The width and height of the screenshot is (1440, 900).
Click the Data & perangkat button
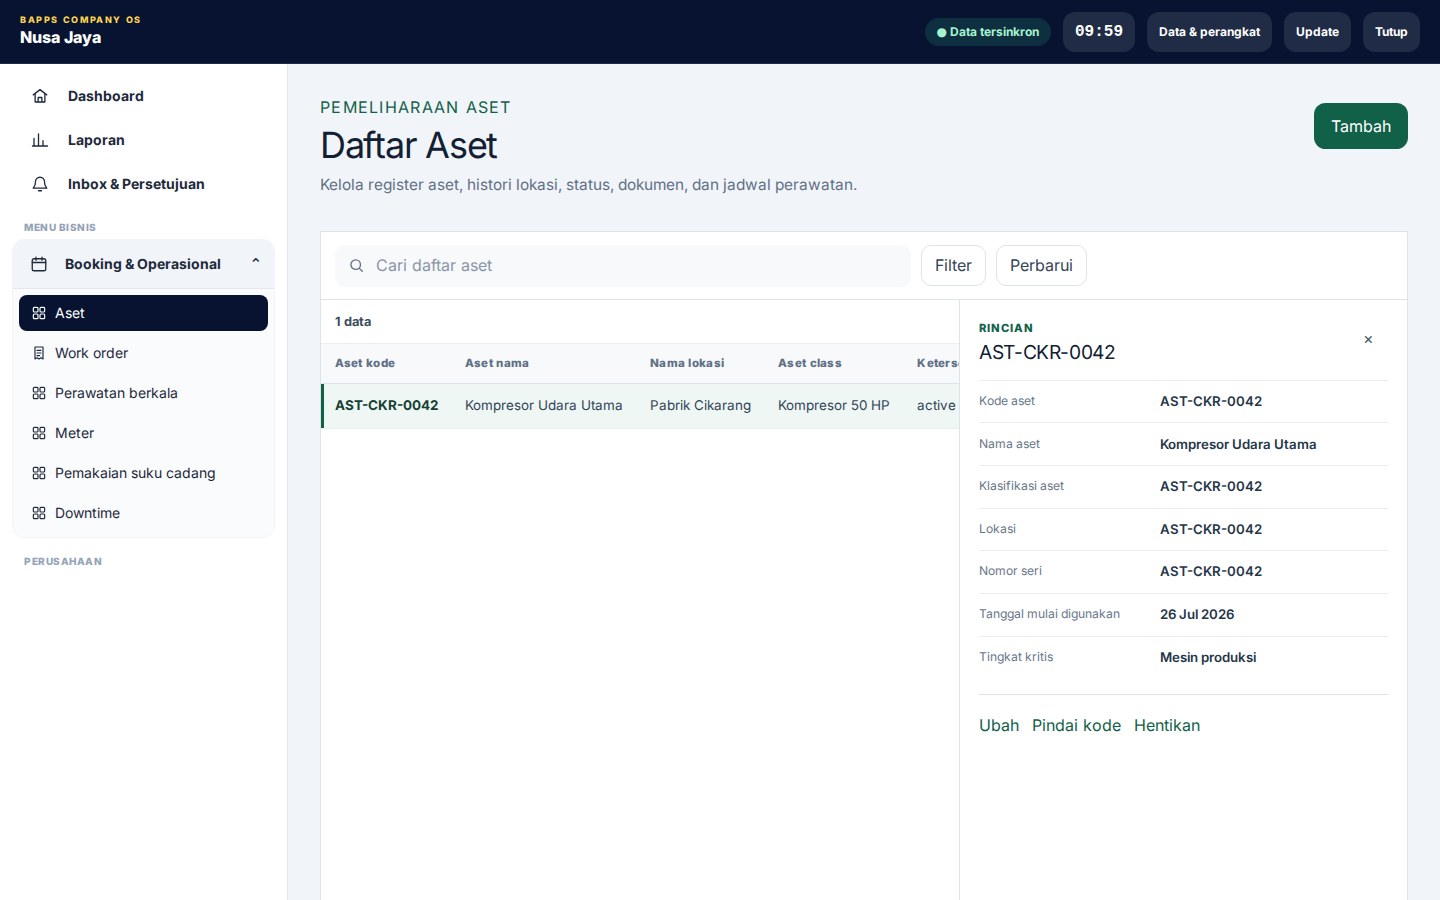pos(1209,32)
